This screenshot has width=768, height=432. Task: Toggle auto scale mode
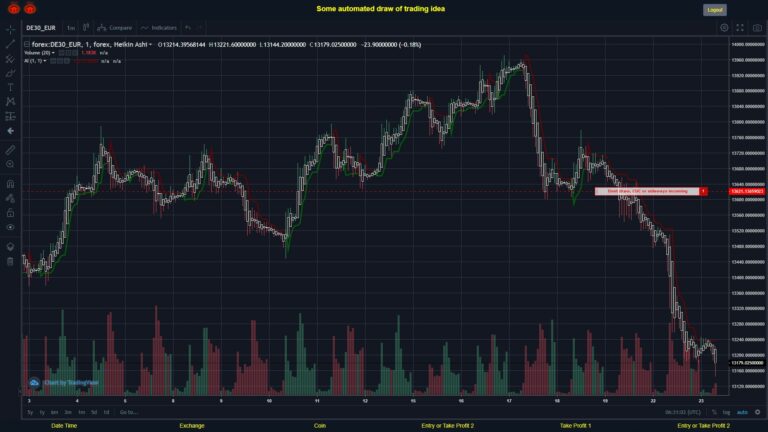[743, 412]
